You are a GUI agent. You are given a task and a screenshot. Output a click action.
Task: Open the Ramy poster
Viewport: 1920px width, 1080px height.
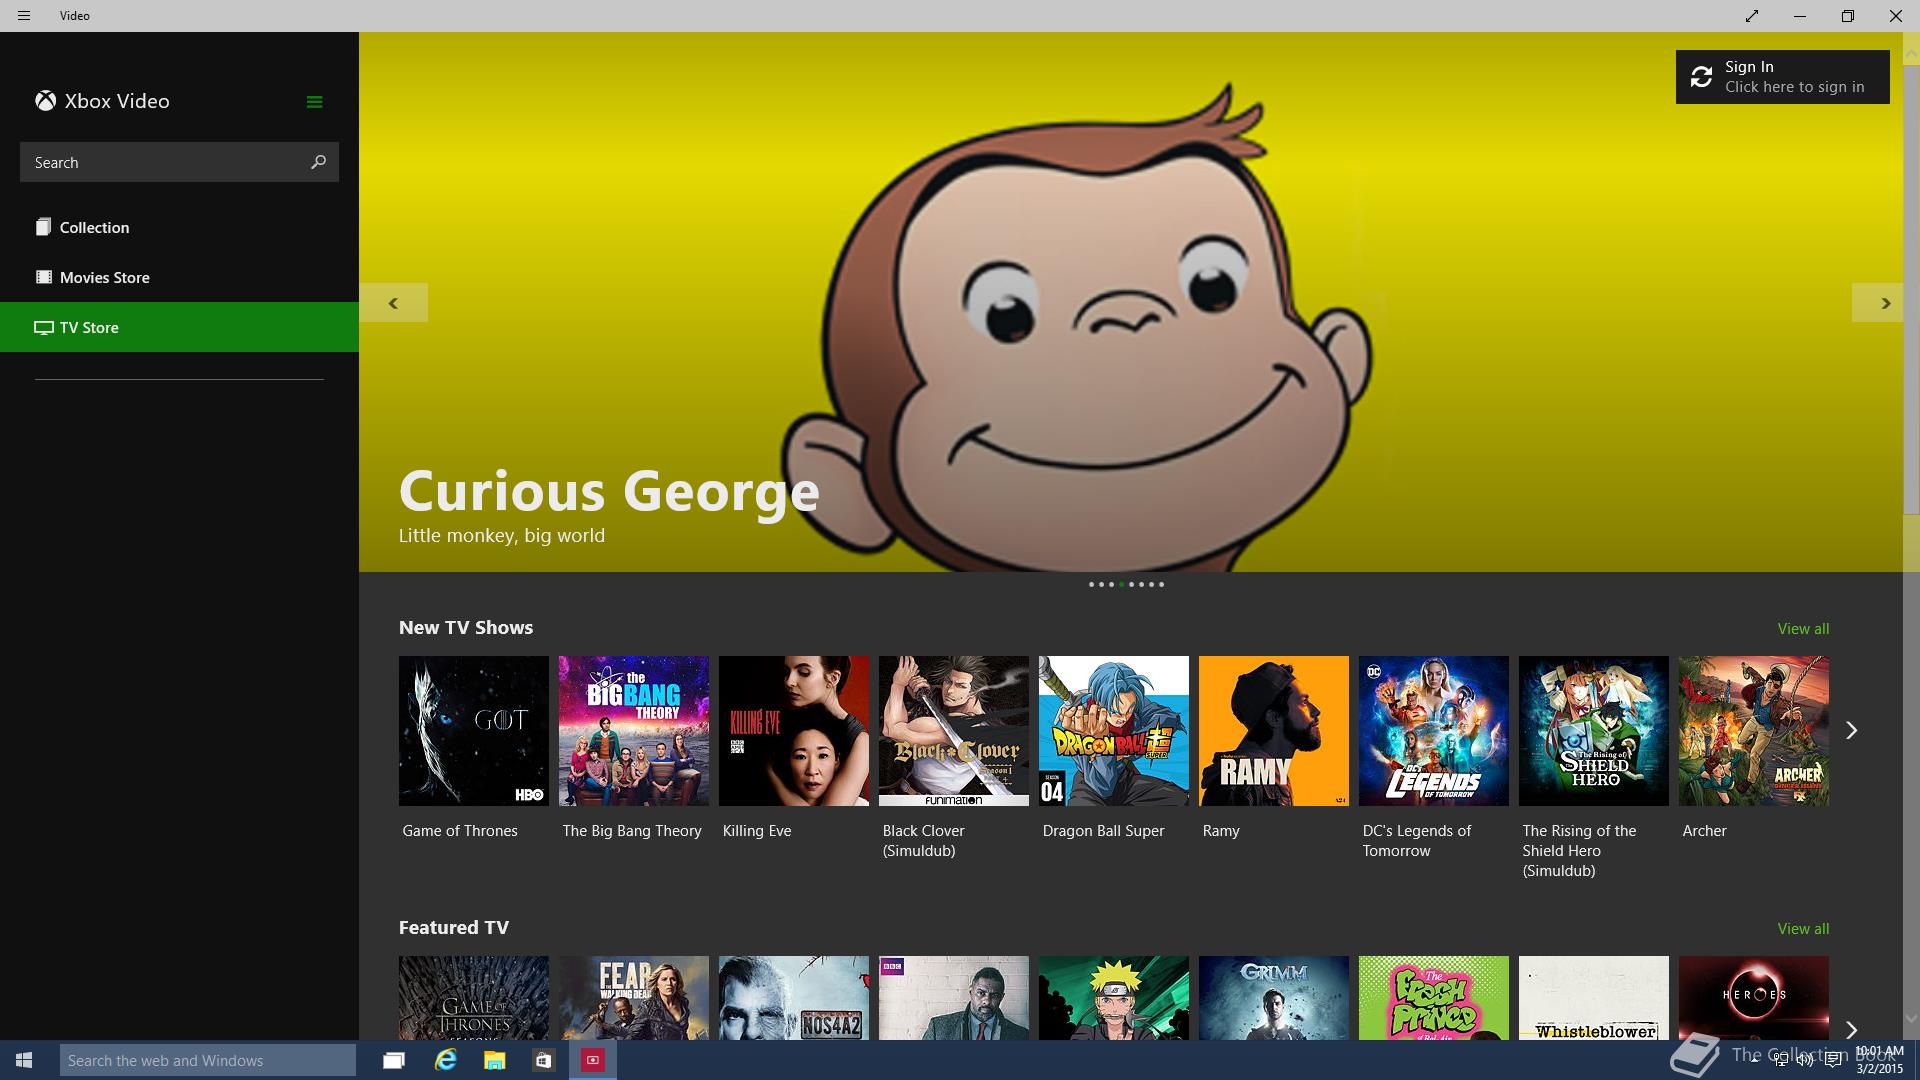(x=1274, y=731)
